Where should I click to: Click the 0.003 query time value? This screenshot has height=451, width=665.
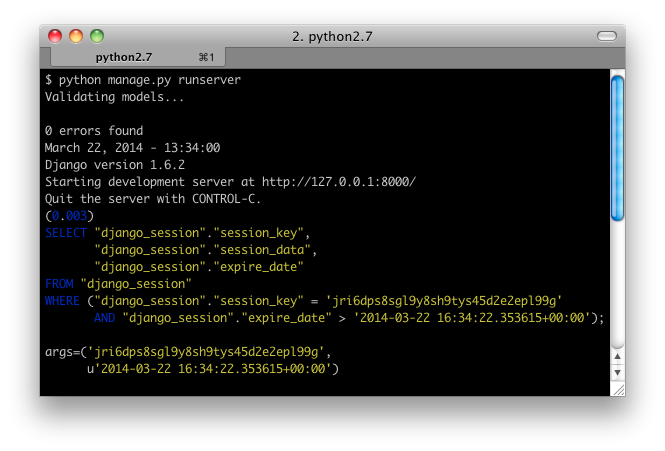point(69,216)
